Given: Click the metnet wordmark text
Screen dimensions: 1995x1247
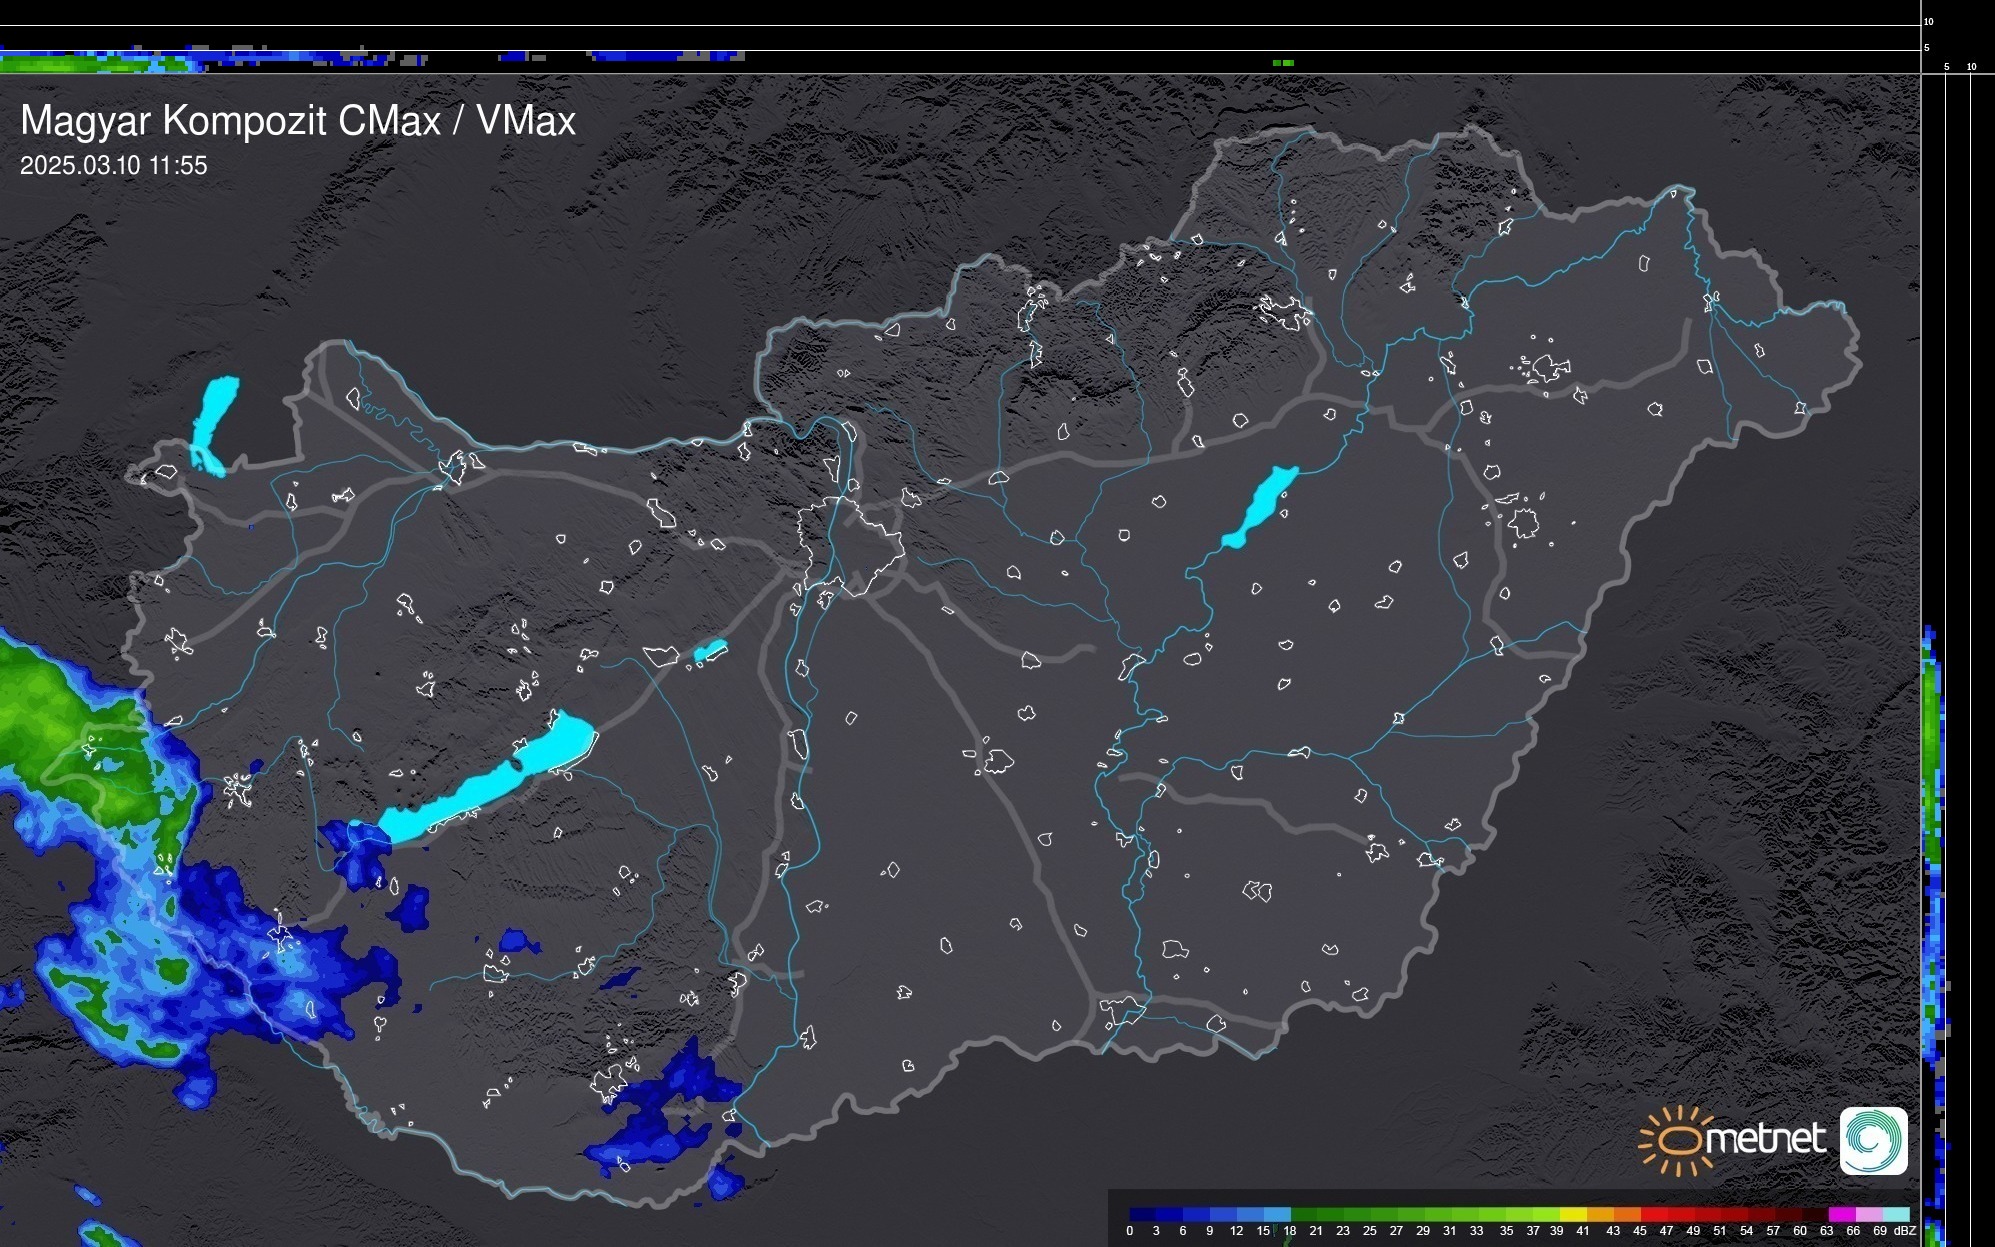Looking at the screenshot, I should pos(1768,1139).
